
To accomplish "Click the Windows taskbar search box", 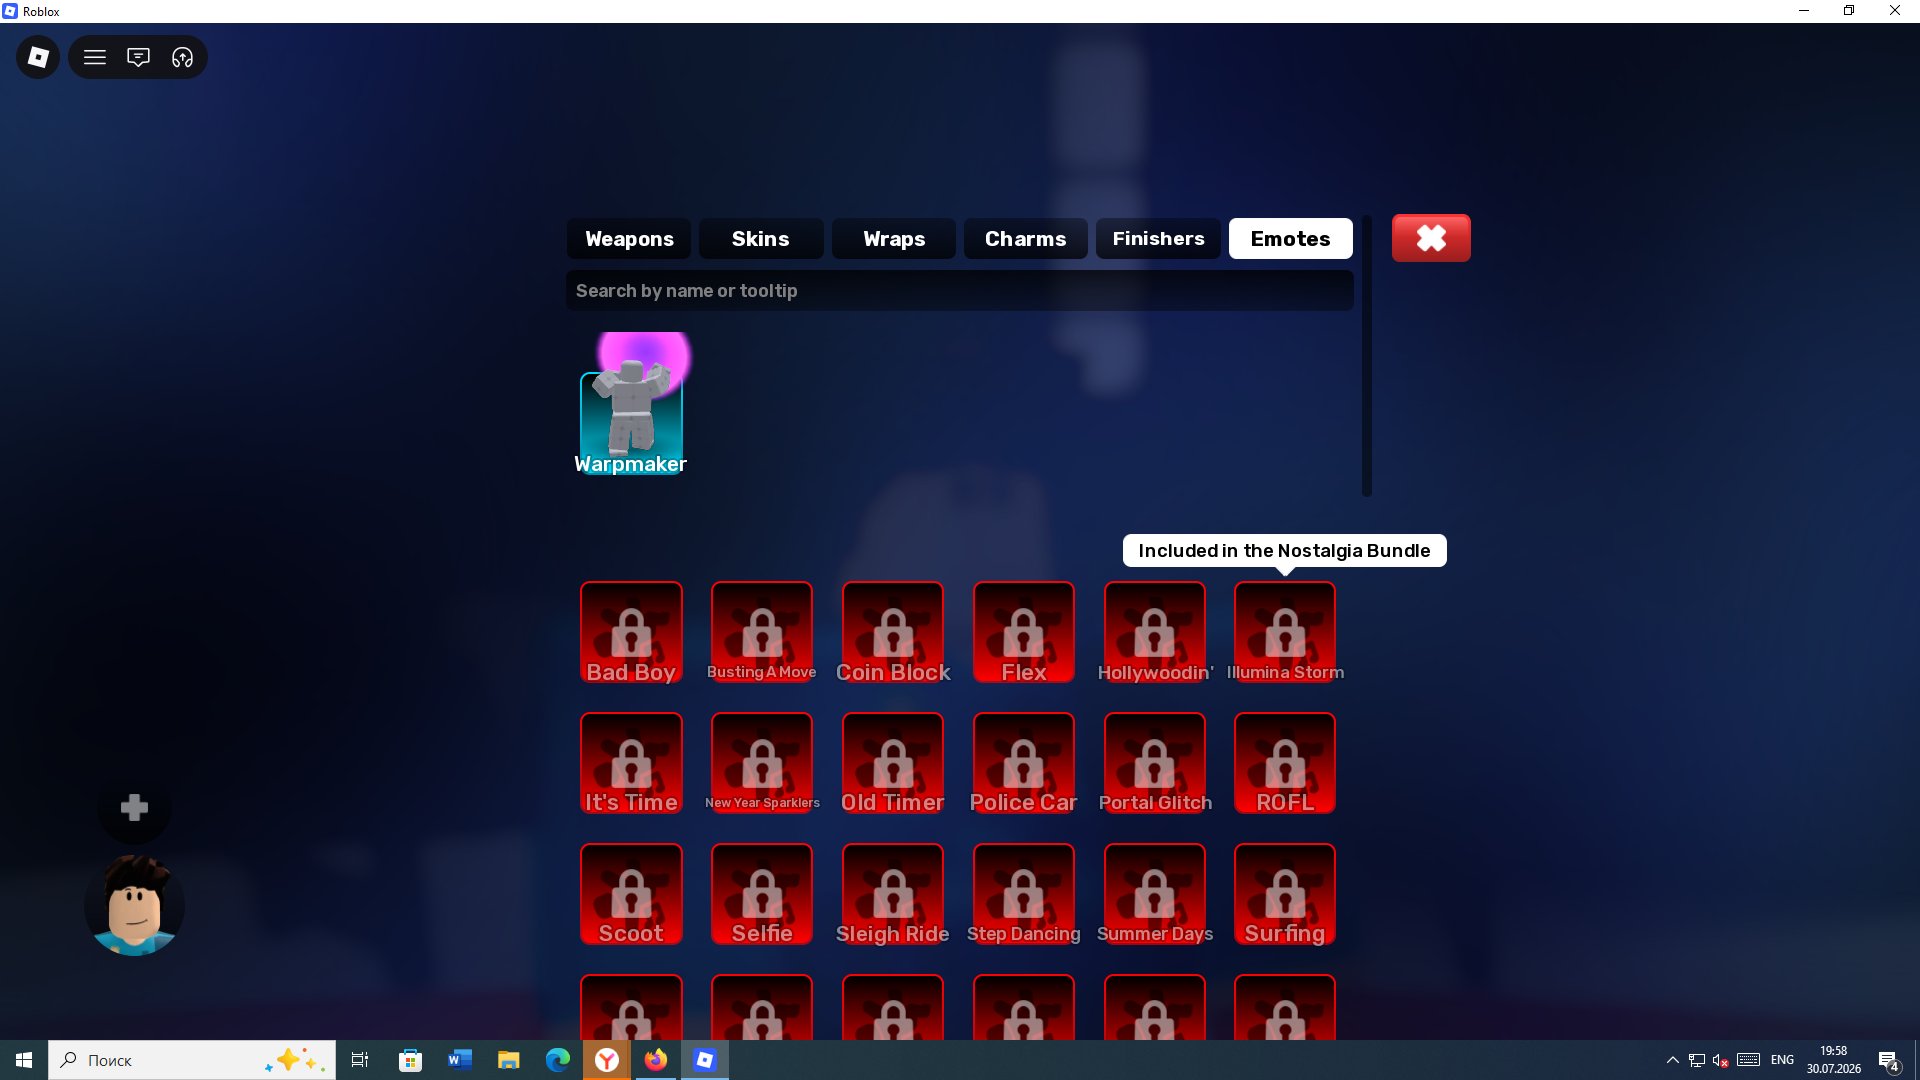I will 192,1060.
